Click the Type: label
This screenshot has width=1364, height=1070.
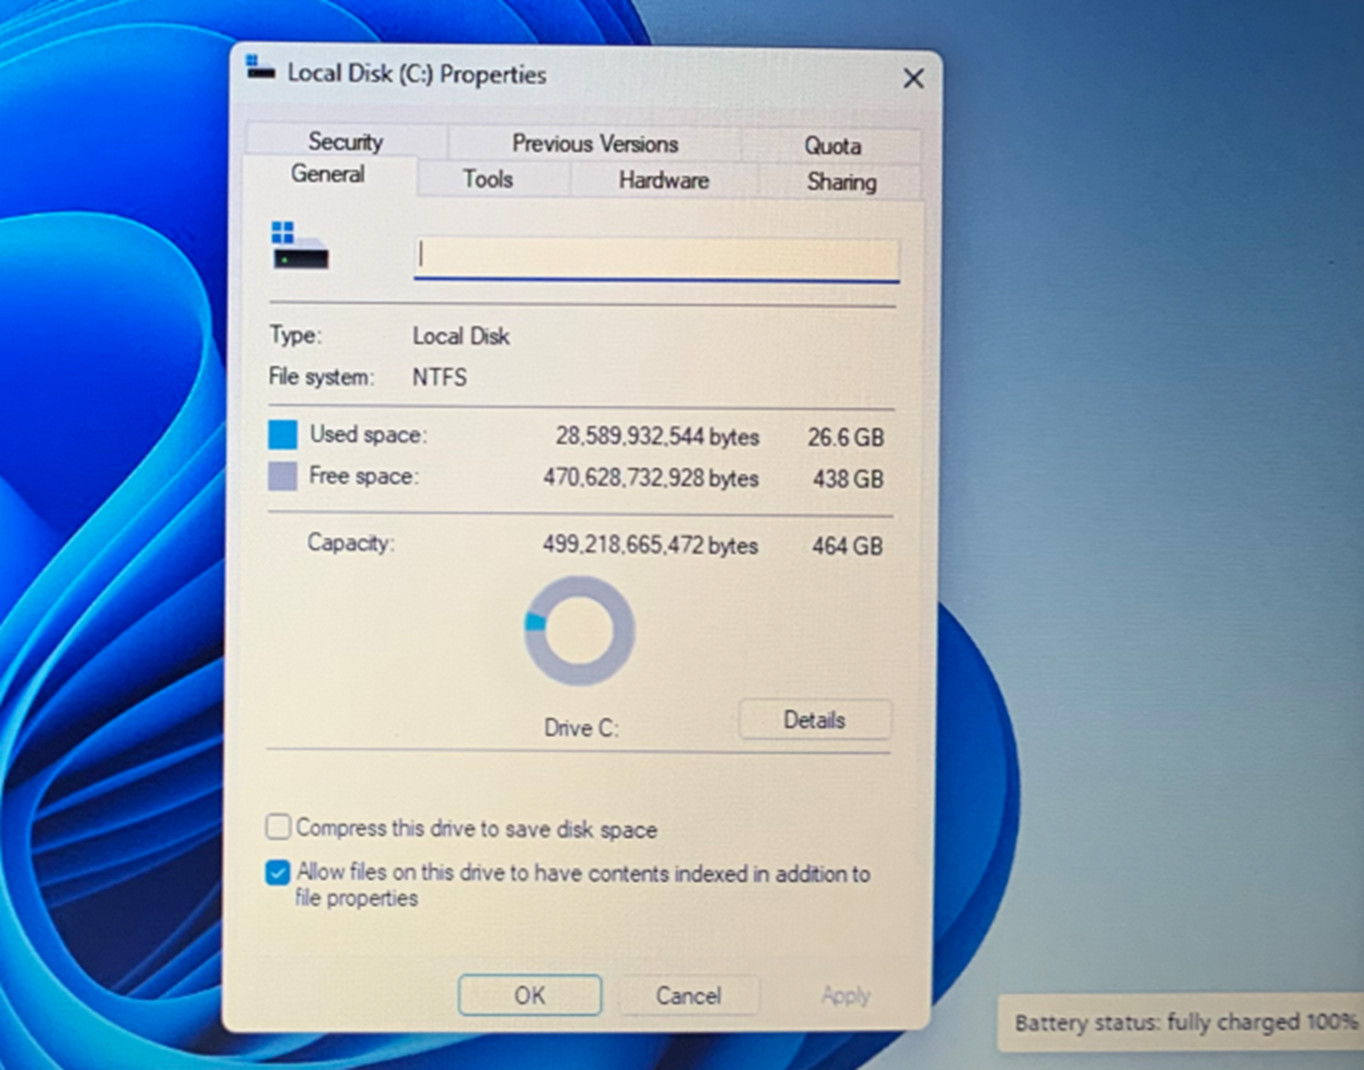295,335
